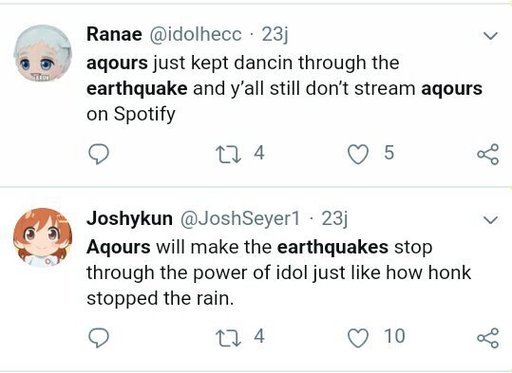This screenshot has width=512, height=373.
Task: Retweet Joshykun's Aqours tweet
Action: 229,338
